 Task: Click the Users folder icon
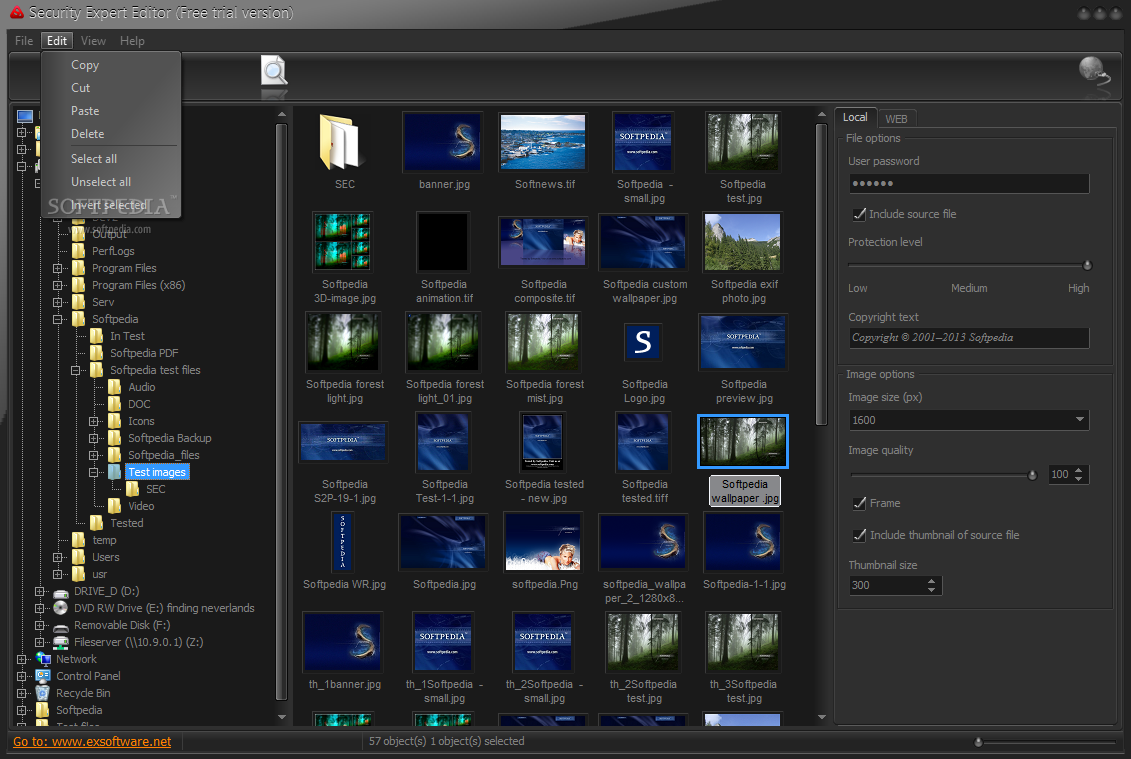[x=79, y=557]
